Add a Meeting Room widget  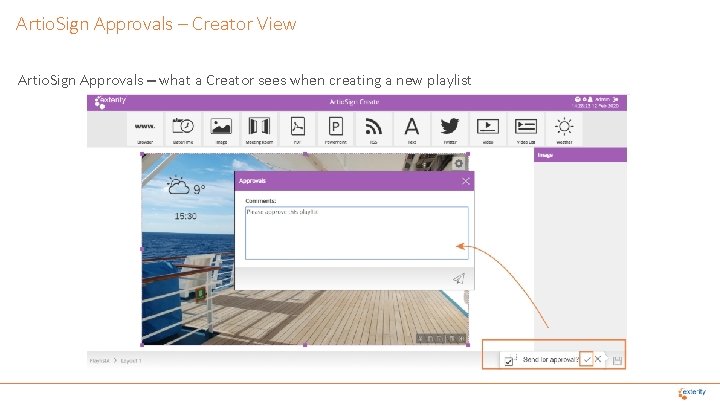(x=259, y=129)
